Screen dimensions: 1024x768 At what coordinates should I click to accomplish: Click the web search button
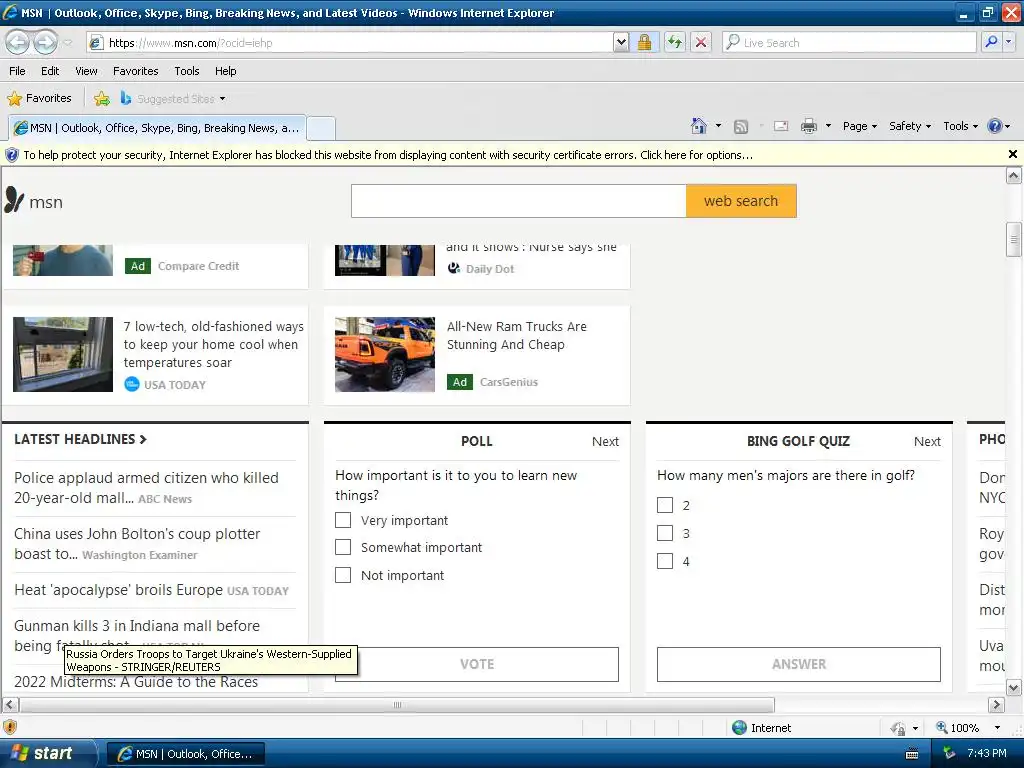741,200
